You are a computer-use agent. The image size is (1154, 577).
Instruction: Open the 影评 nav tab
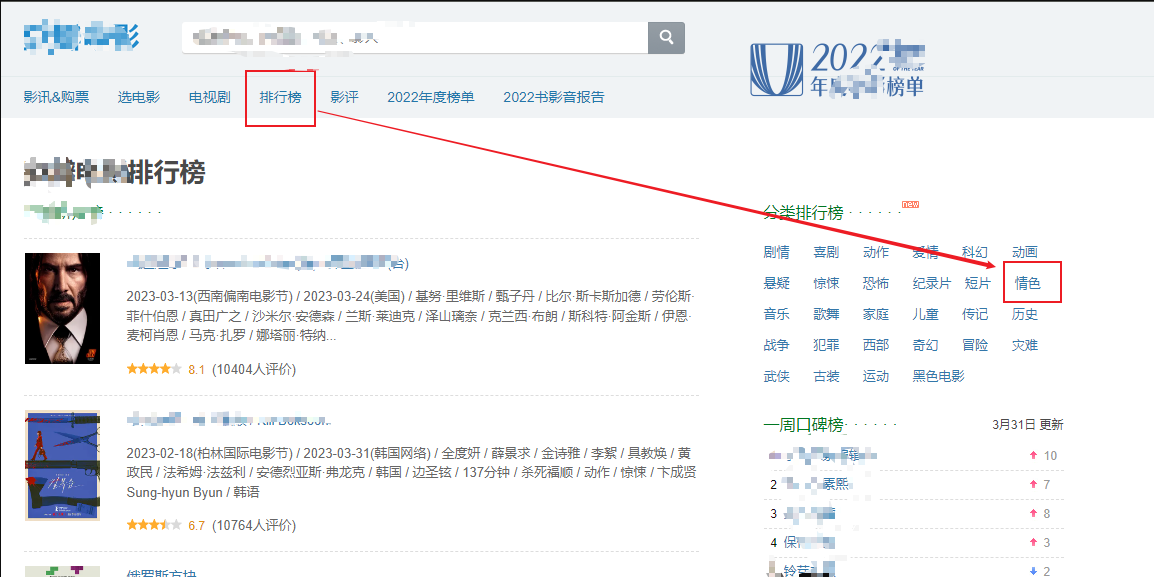coord(344,97)
